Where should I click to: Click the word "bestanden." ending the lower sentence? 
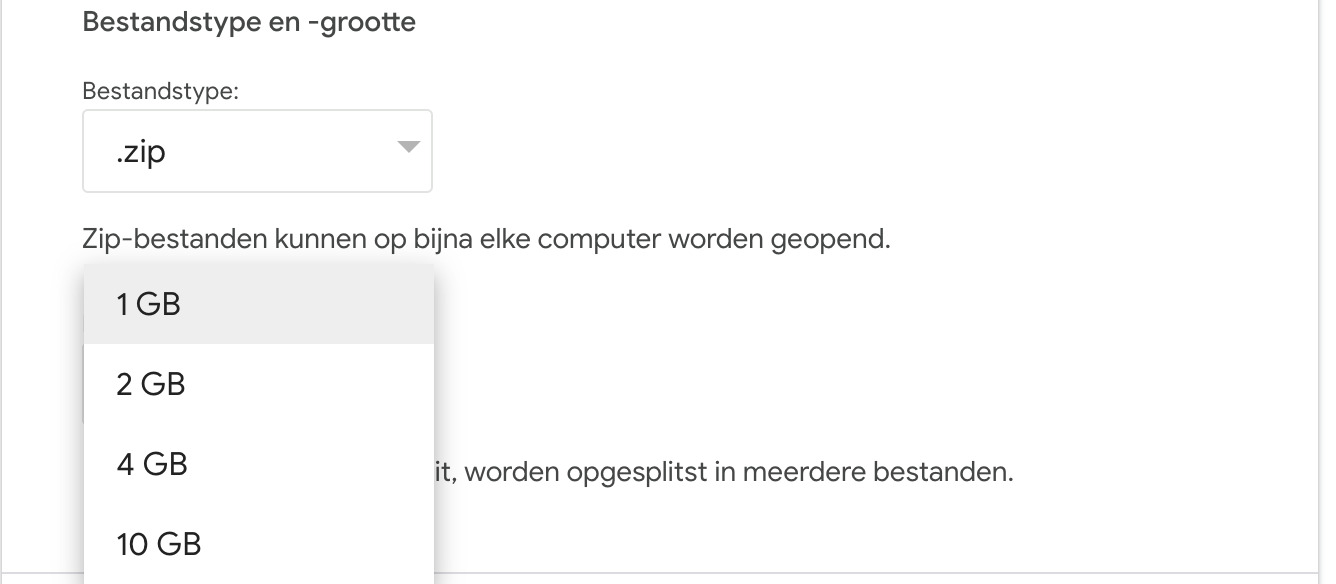coord(943,471)
